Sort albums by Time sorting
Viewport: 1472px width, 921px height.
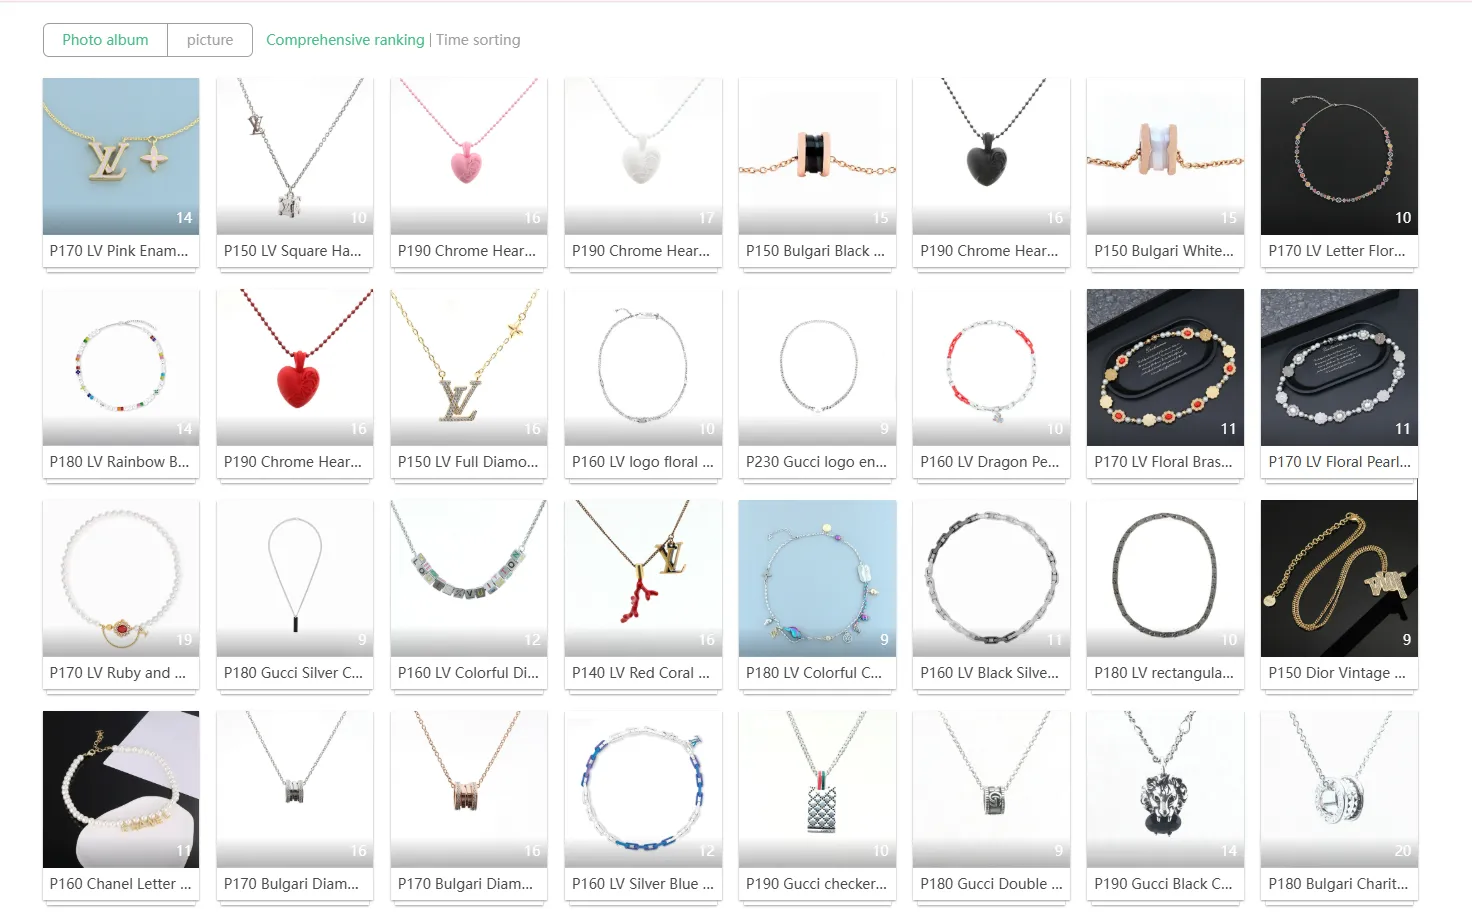tap(478, 40)
